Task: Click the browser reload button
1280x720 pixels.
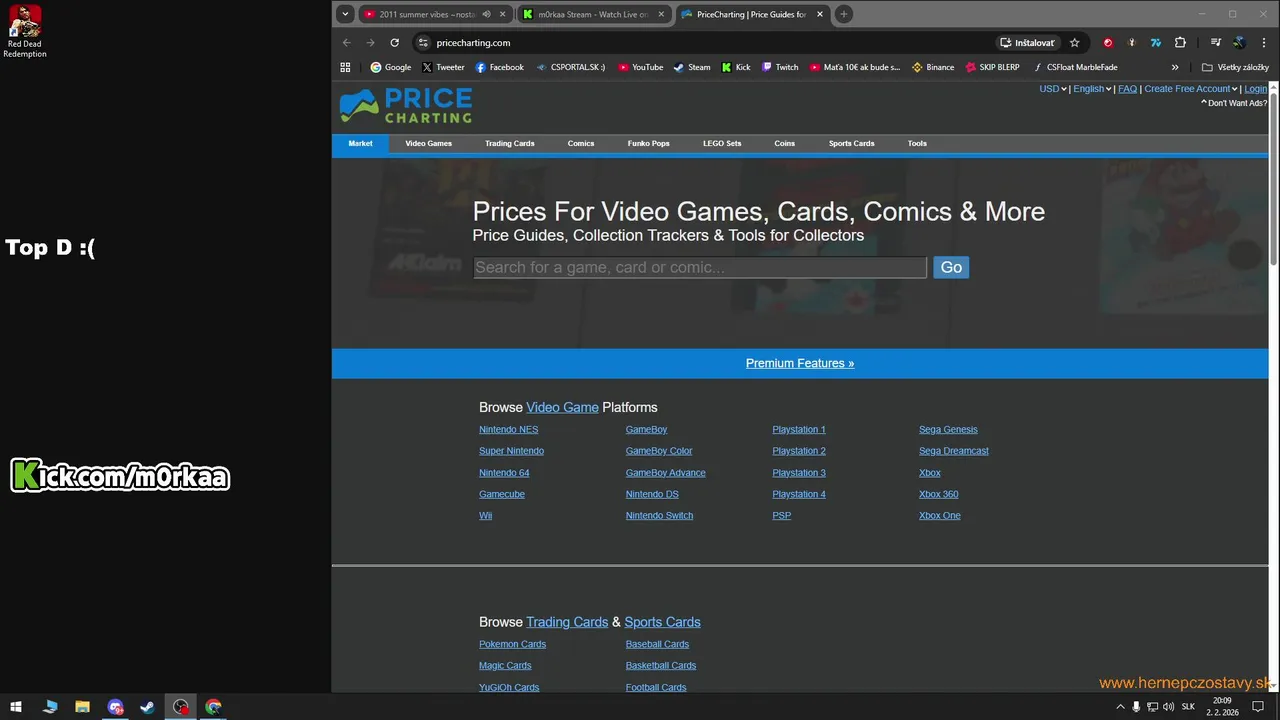Action: 395,43
